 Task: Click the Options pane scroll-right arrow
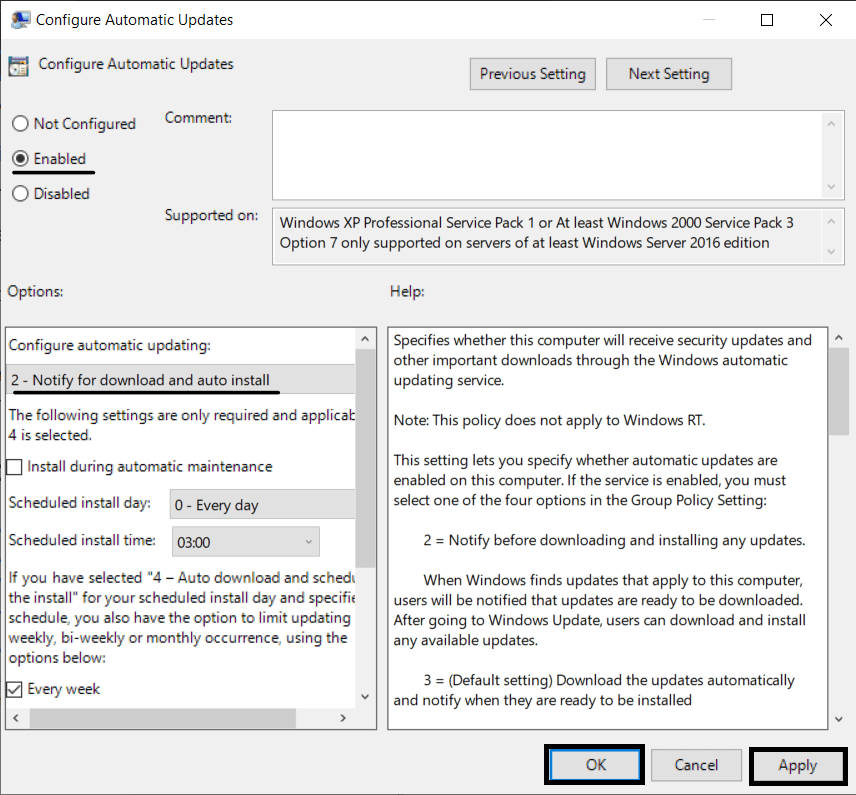pyautogui.click(x=343, y=718)
